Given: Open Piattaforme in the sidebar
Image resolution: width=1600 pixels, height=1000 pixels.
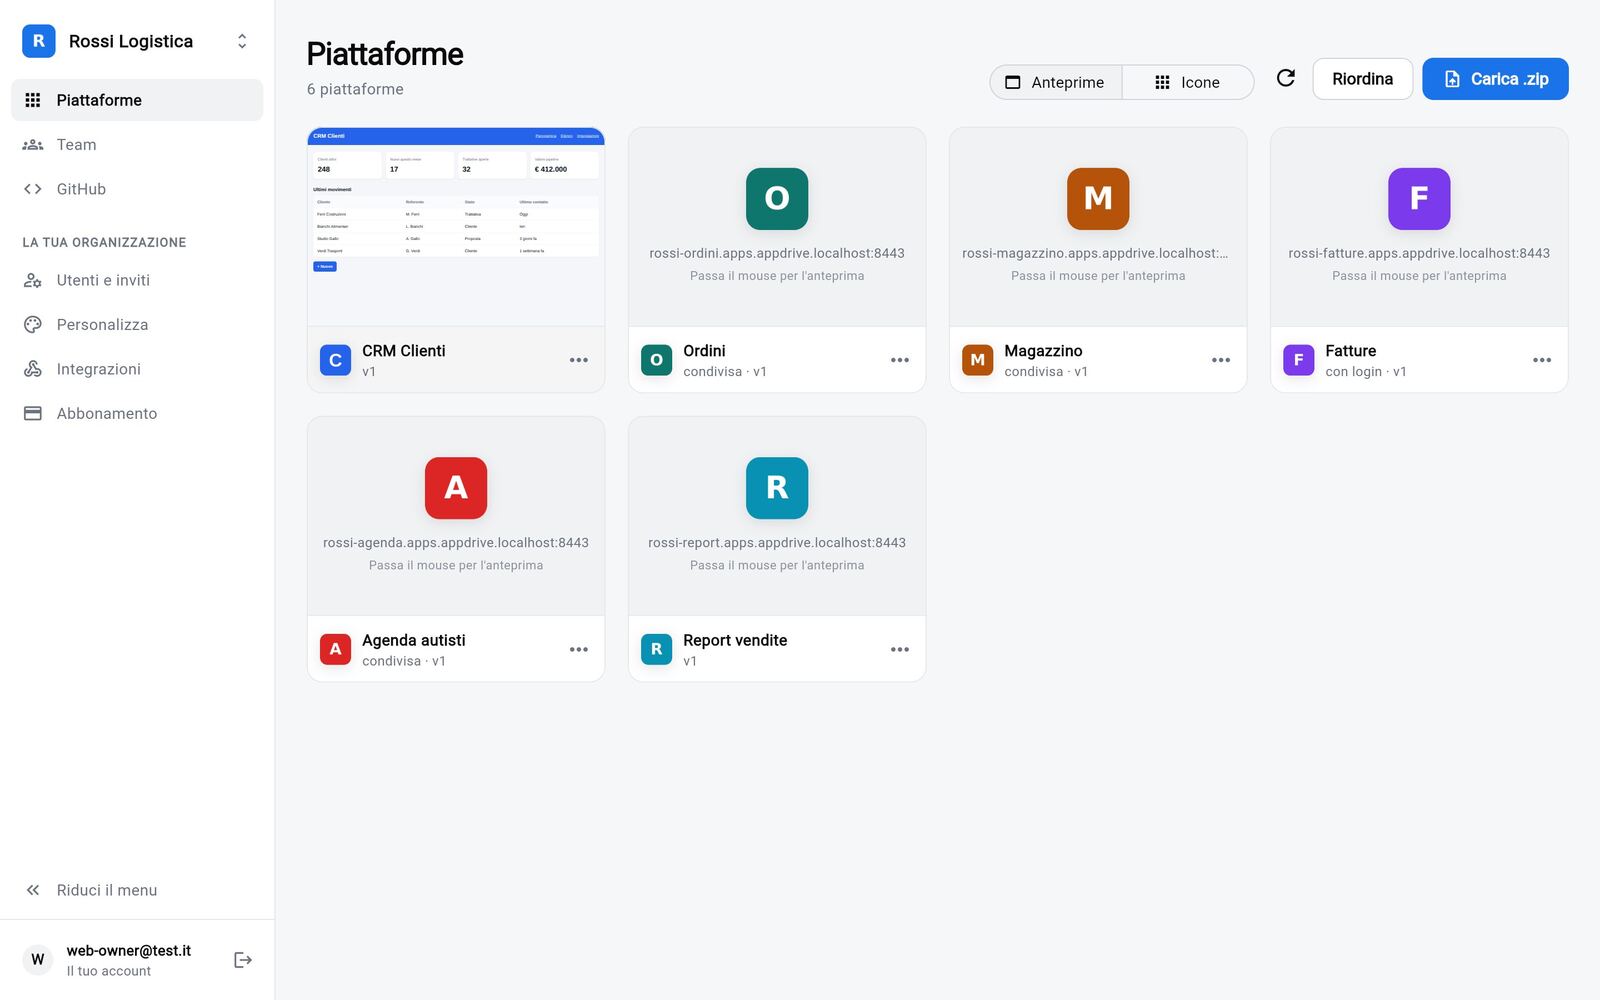Looking at the screenshot, I should (137, 100).
